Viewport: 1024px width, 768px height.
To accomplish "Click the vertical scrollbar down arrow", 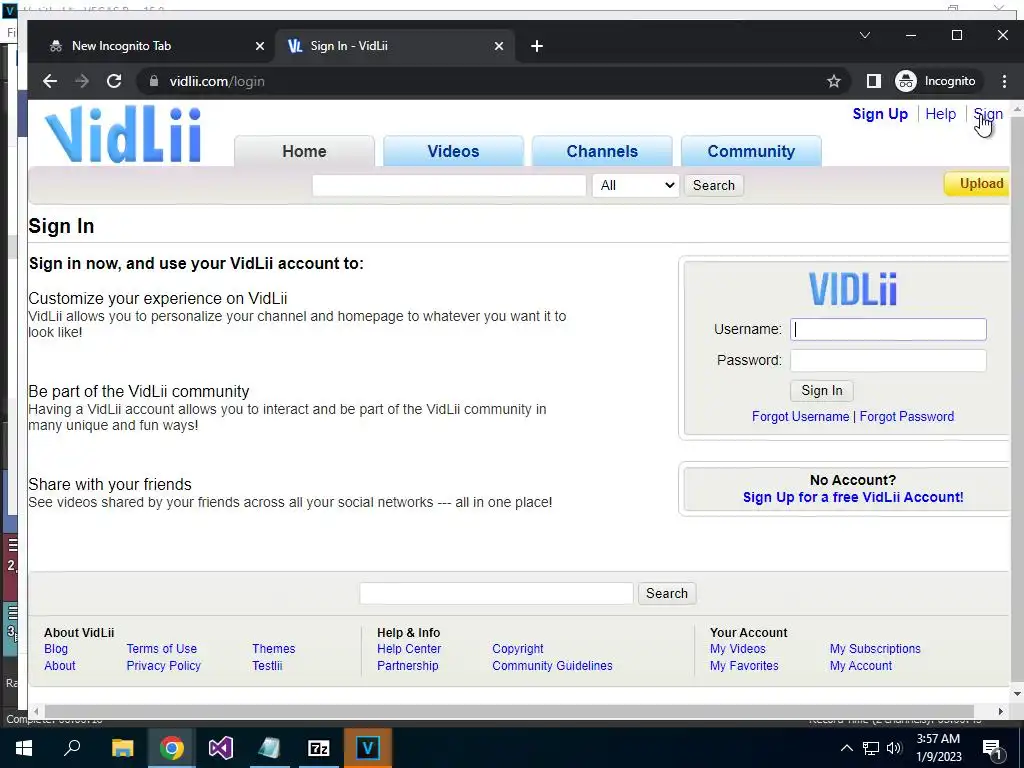I will pyautogui.click(x=1017, y=693).
